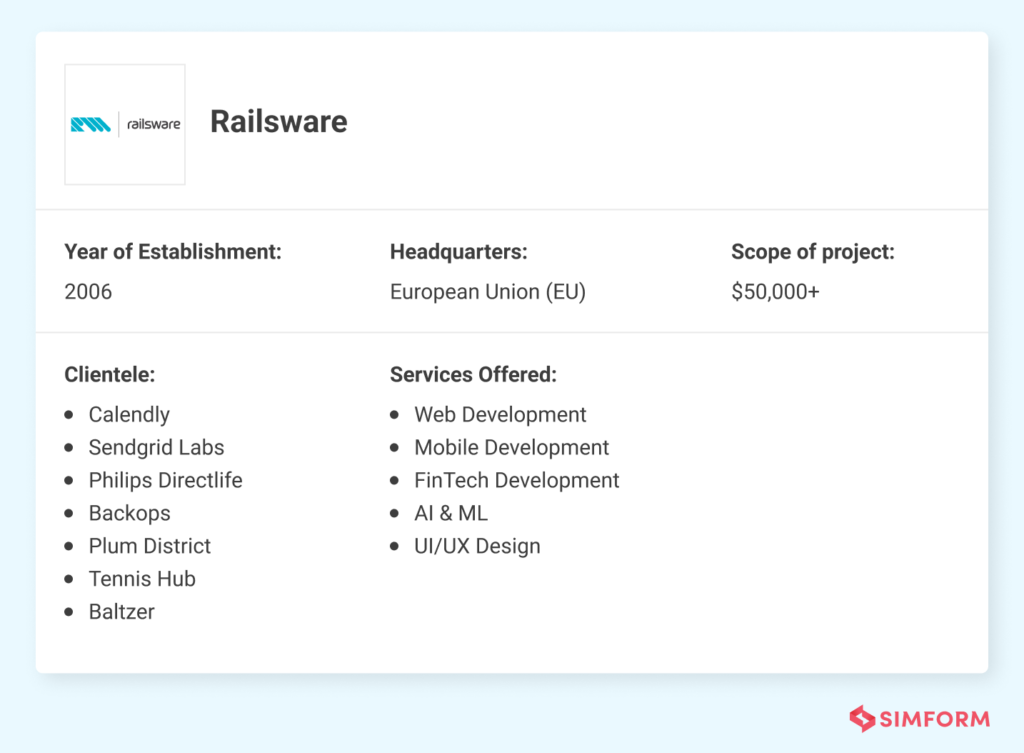Click the UI/UX Design service item
The height and width of the screenshot is (753, 1024).
point(477,546)
